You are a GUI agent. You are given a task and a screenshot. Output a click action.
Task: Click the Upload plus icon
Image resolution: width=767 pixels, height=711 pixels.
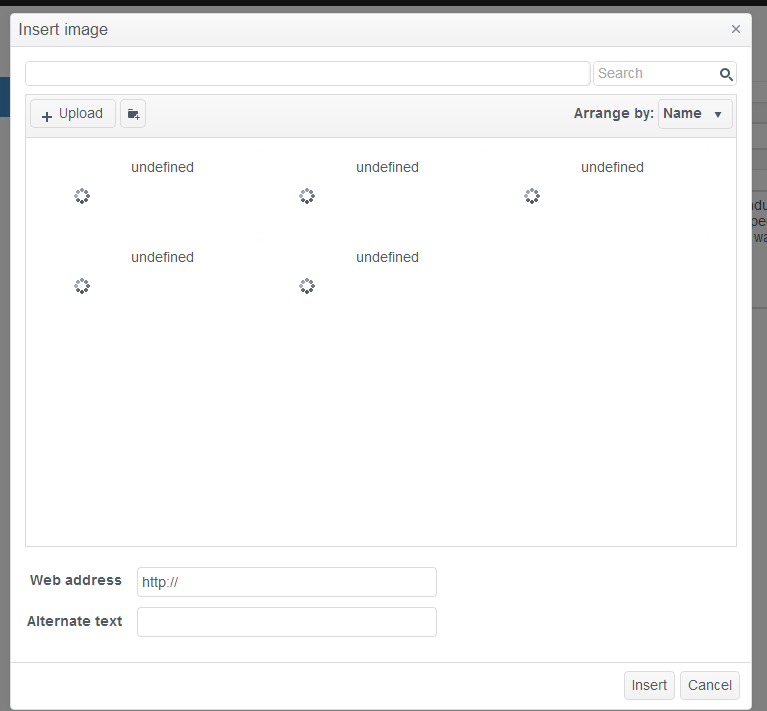pos(47,116)
